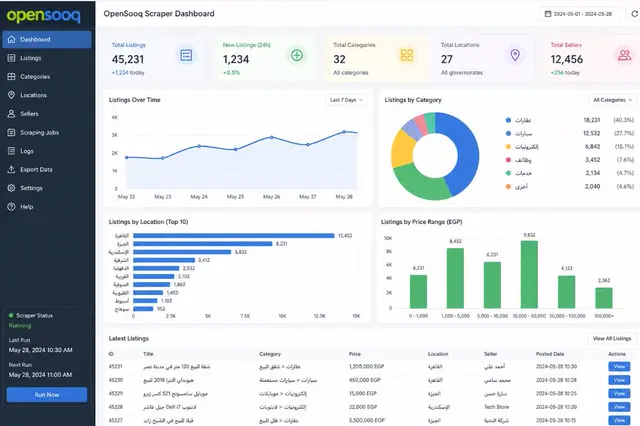Open the date range picker 2024-05-01 - 2024-05-28
Viewport: 640px width, 426px height.
579,14
